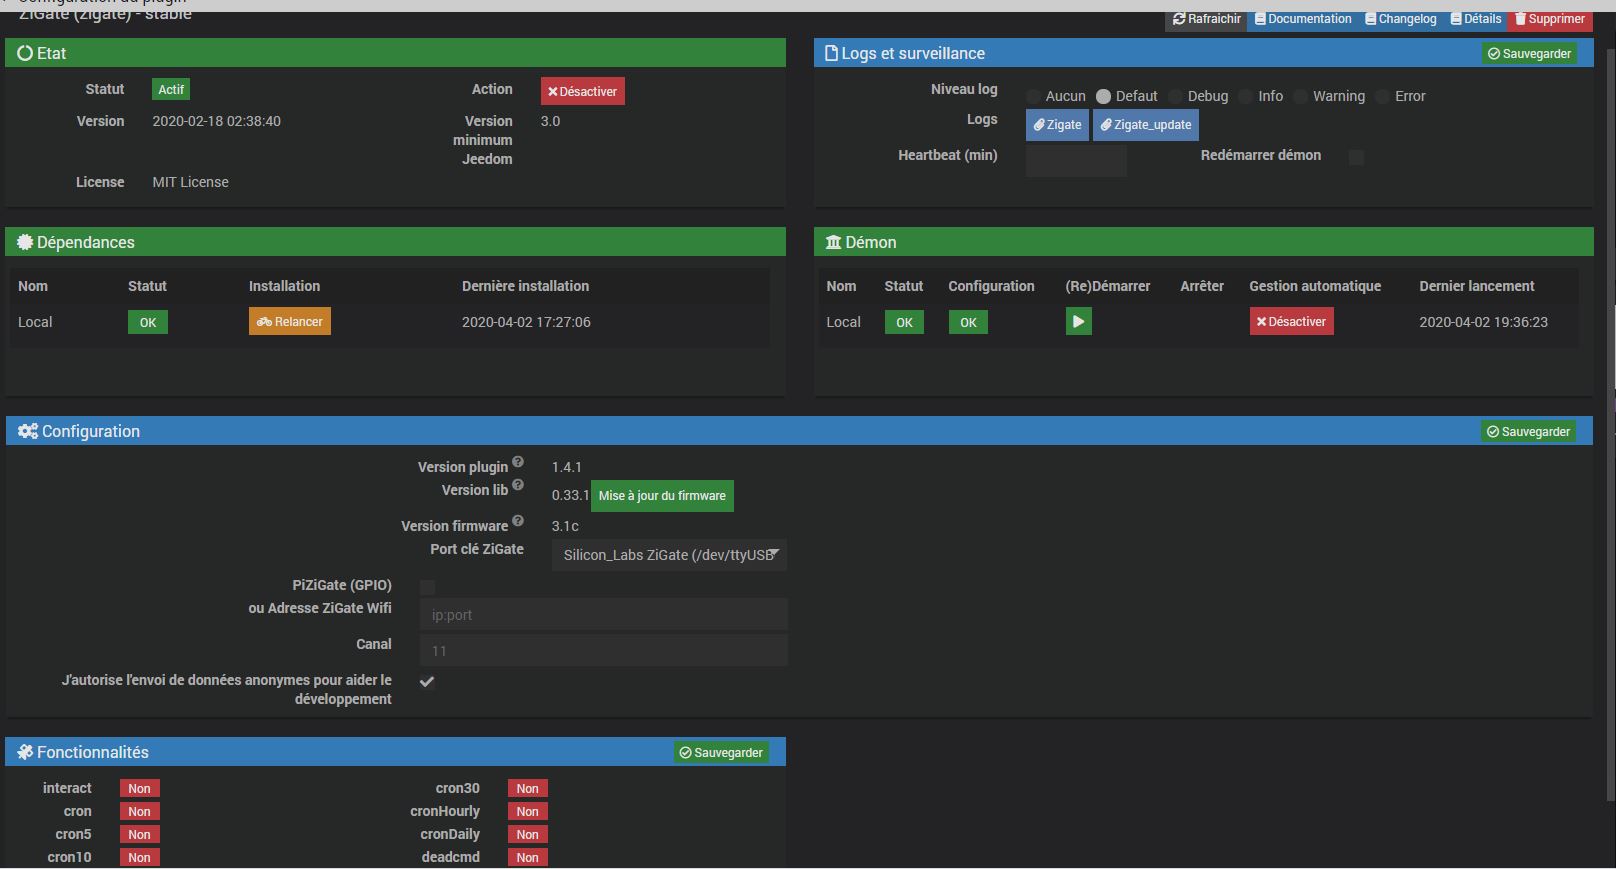Click the ZiGate Wifi ip:port field

(x=603, y=615)
